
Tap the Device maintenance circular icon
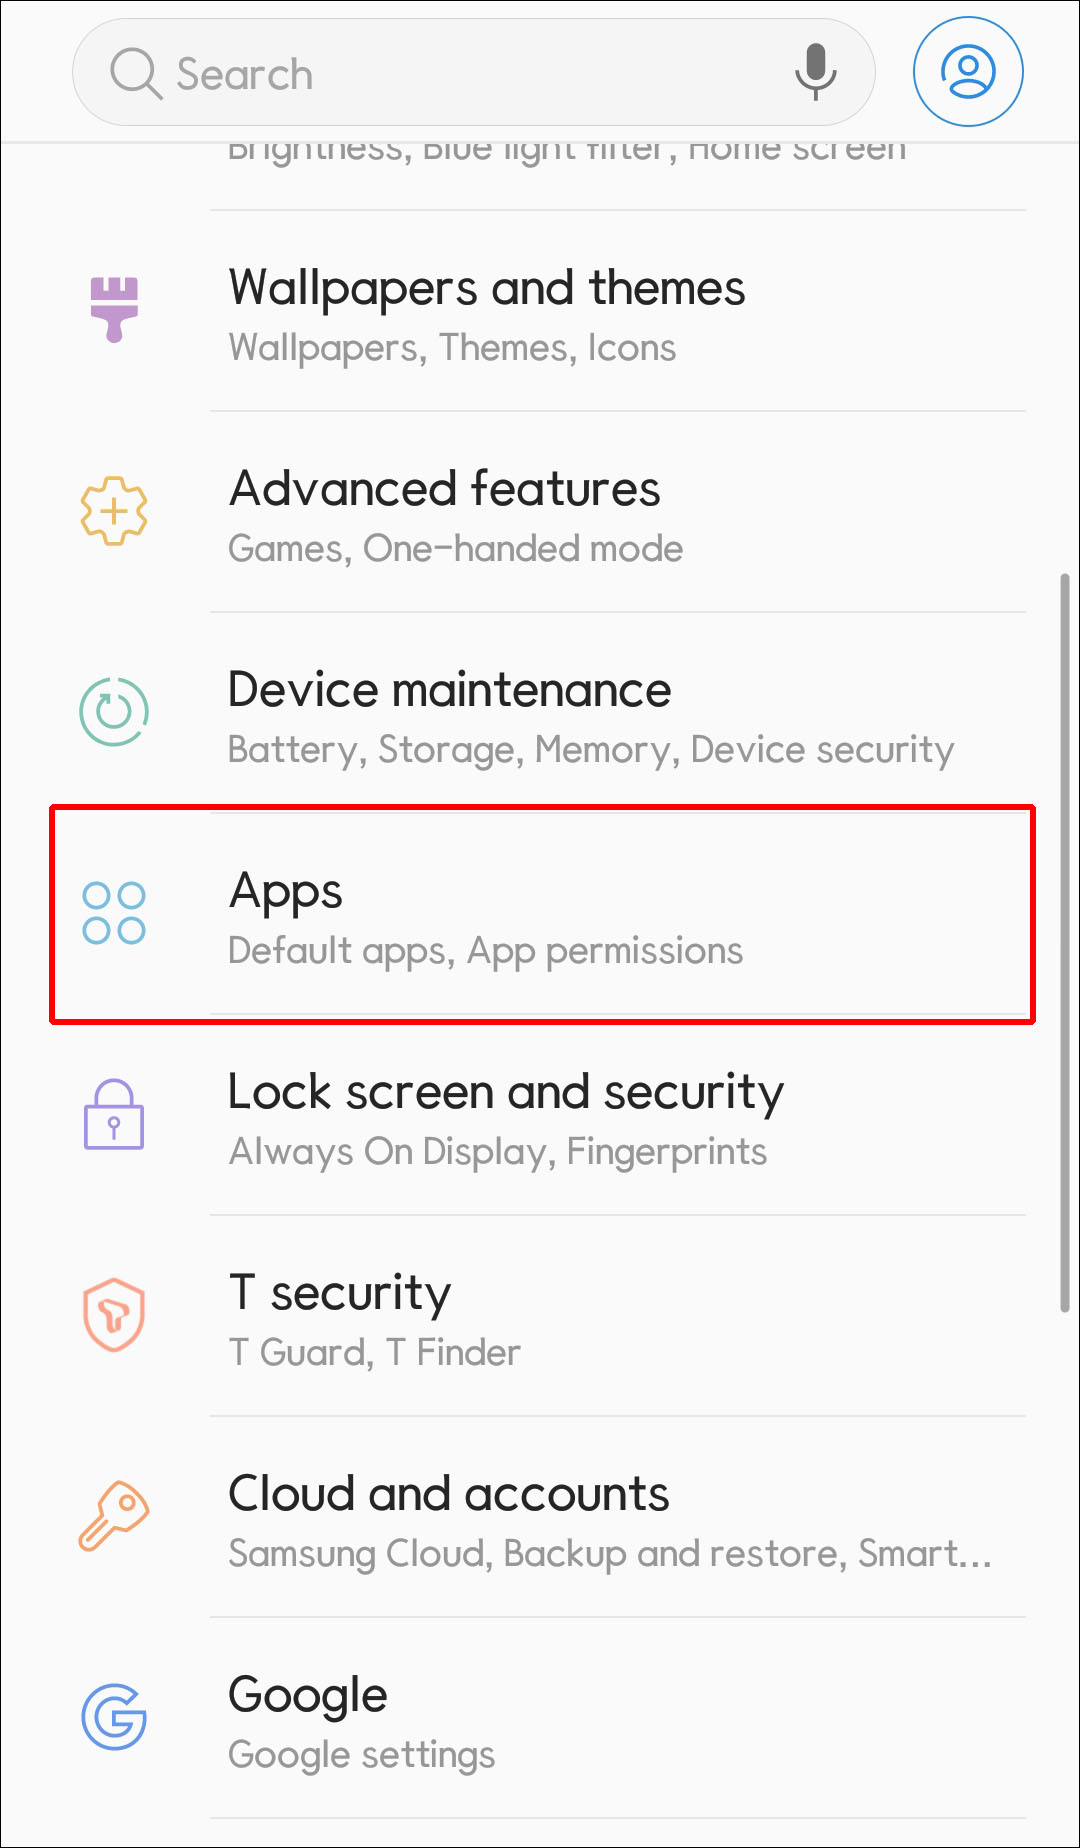(114, 711)
